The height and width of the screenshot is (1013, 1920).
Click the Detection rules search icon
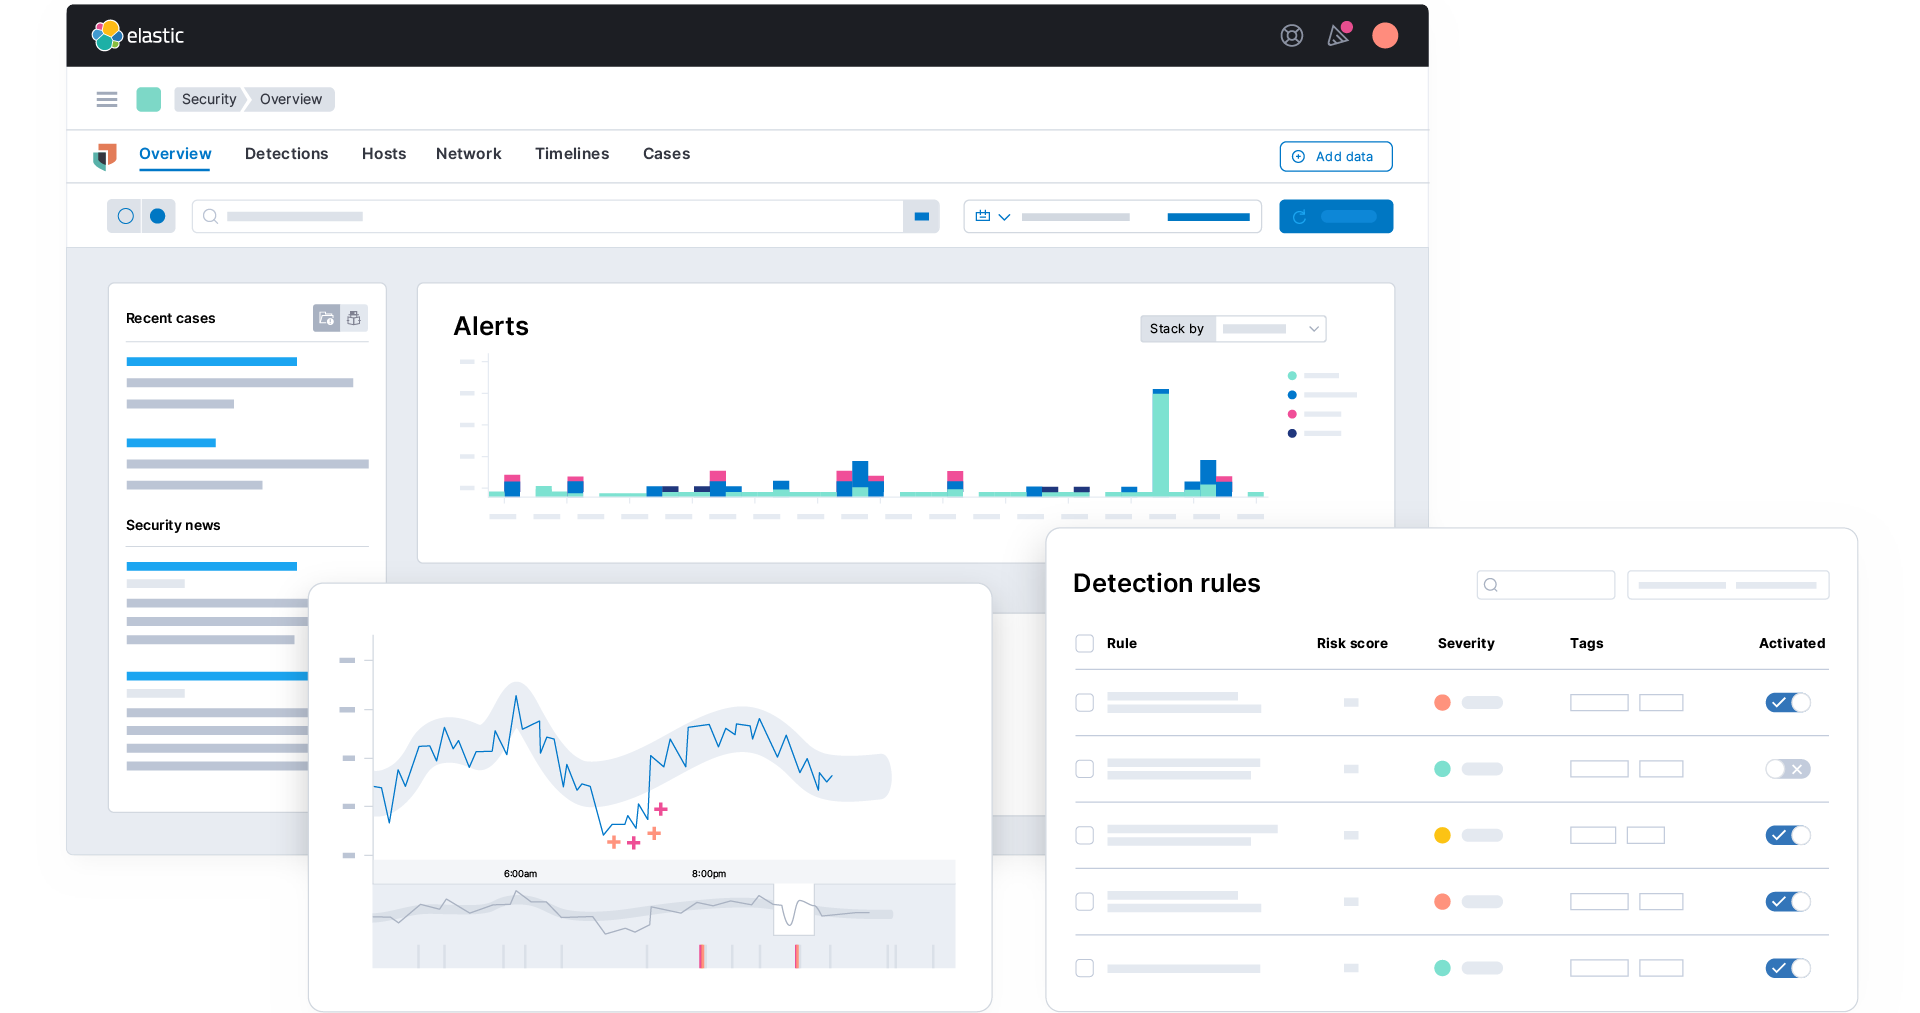click(1491, 585)
